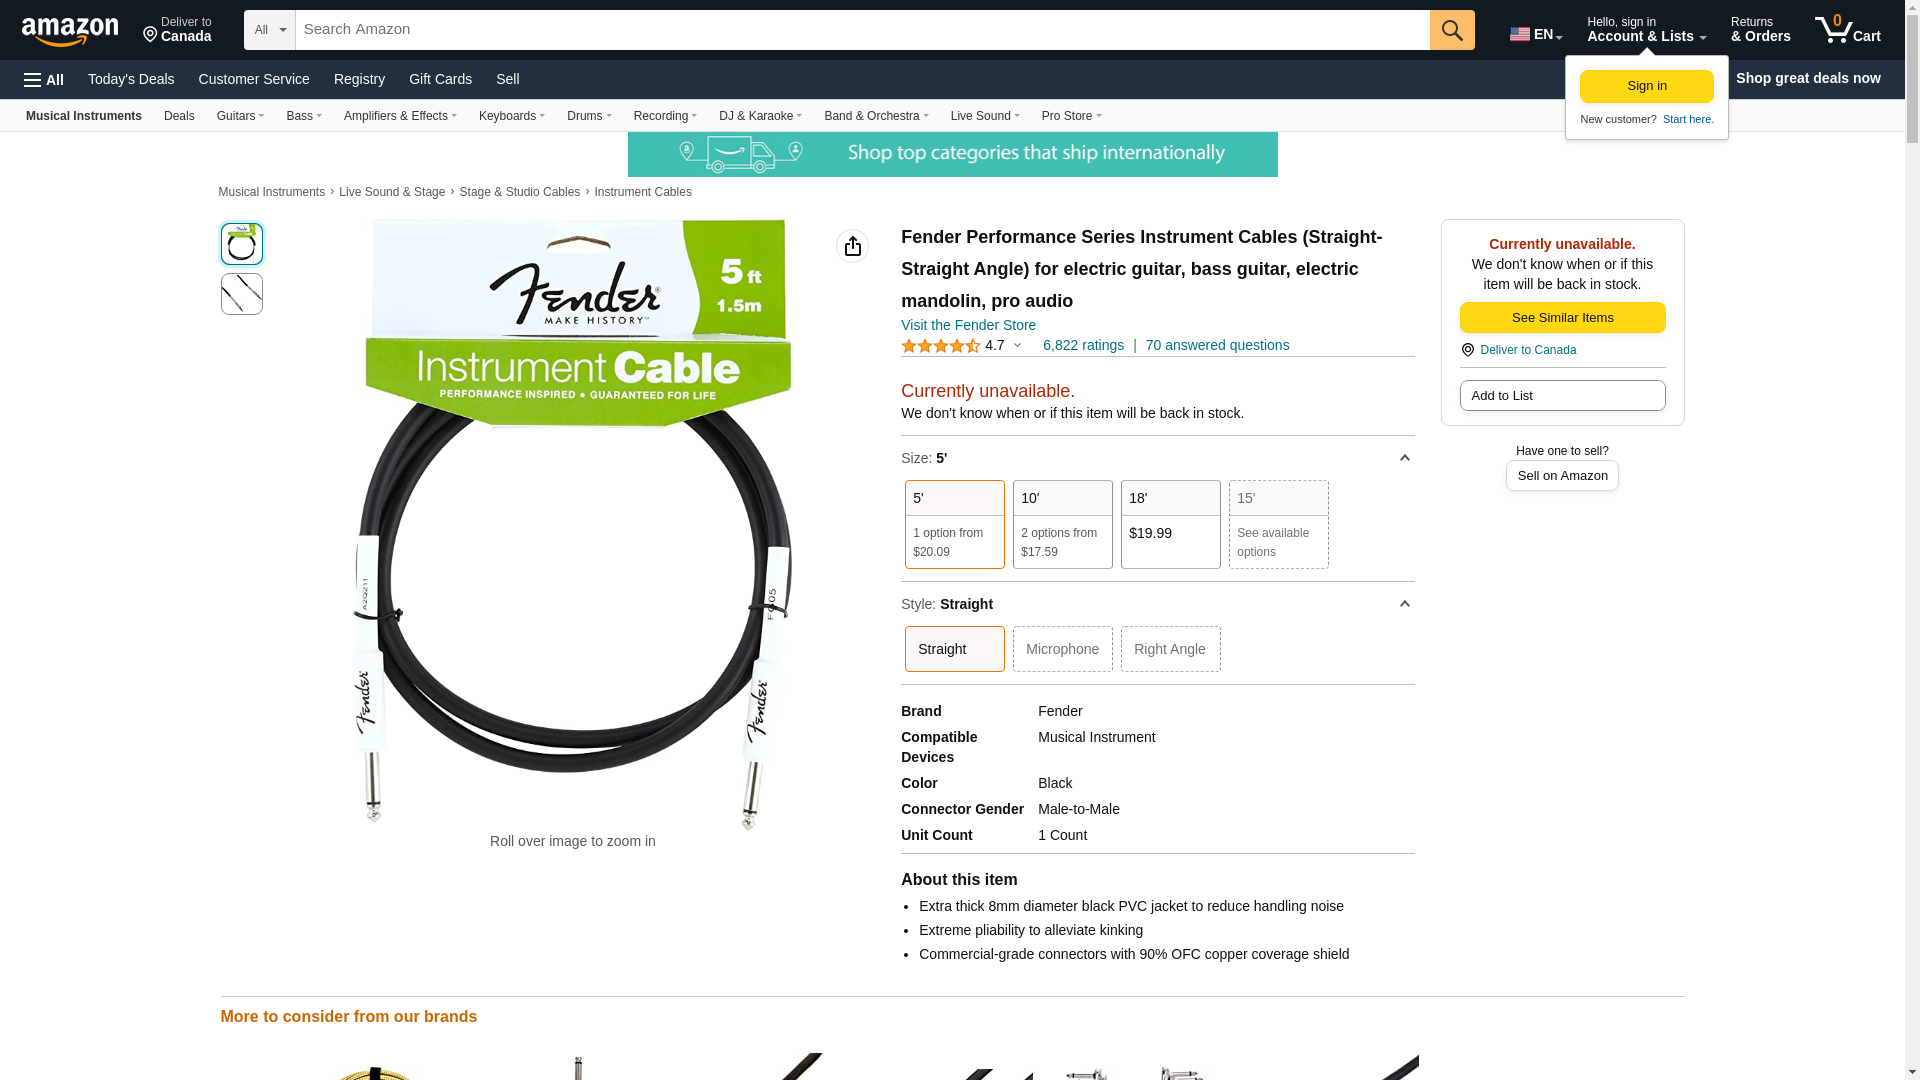
Task: Open the shopping cart icon
Action: click(1847, 29)
